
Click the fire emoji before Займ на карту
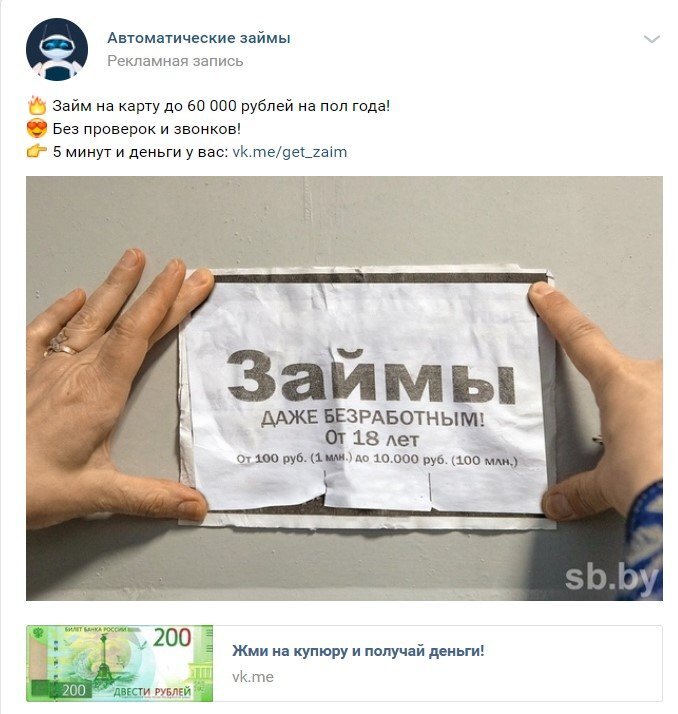click(x=37, y=106)
